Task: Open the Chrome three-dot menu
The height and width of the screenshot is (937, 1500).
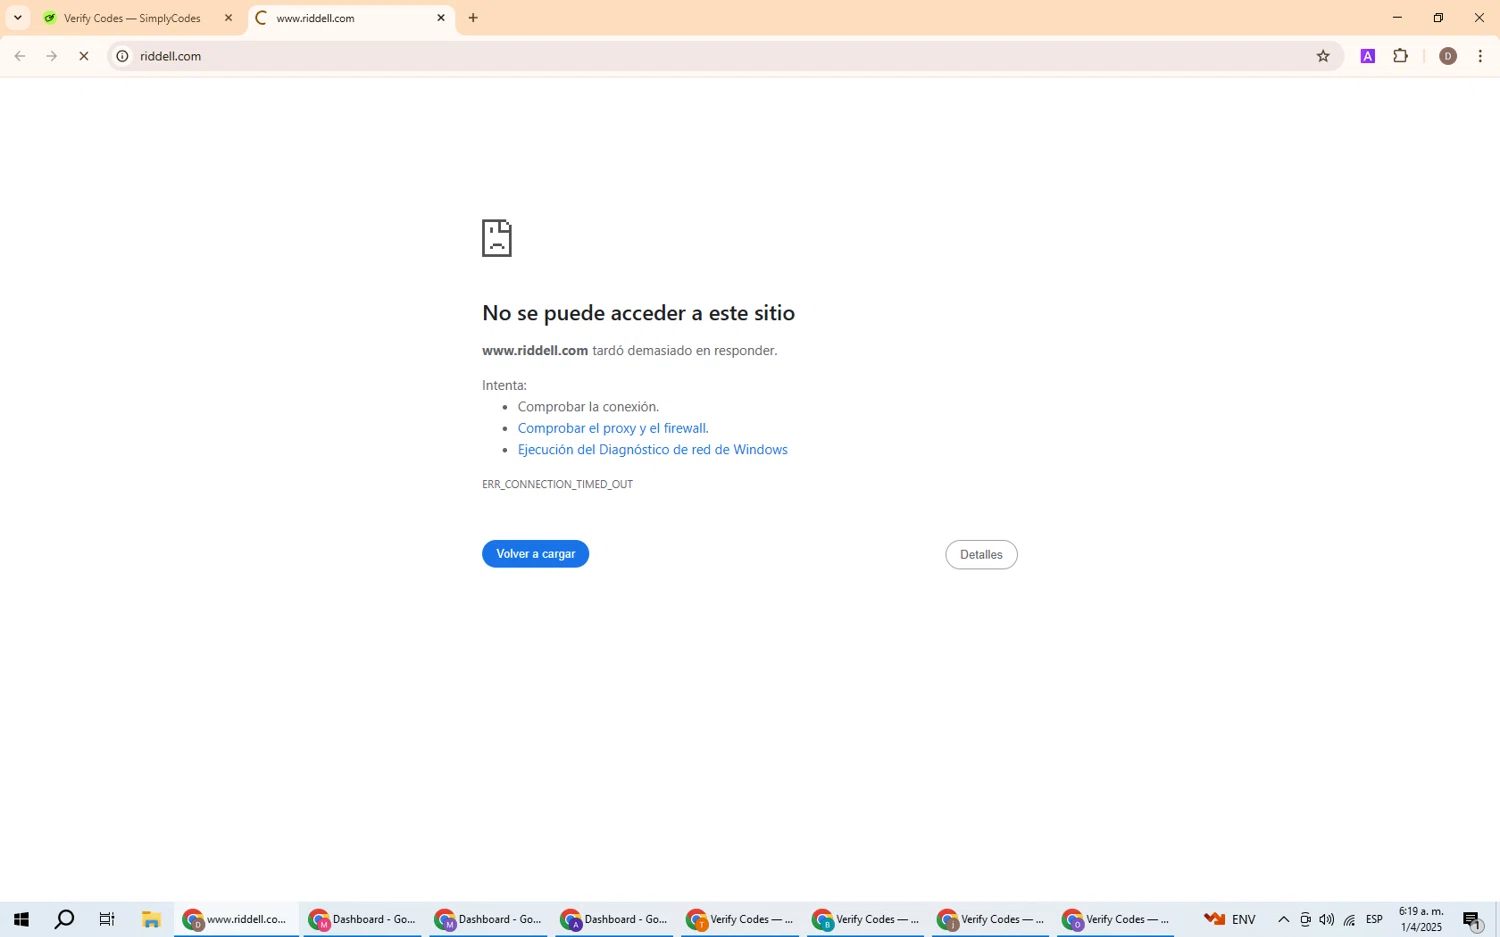Action: 1480,56
